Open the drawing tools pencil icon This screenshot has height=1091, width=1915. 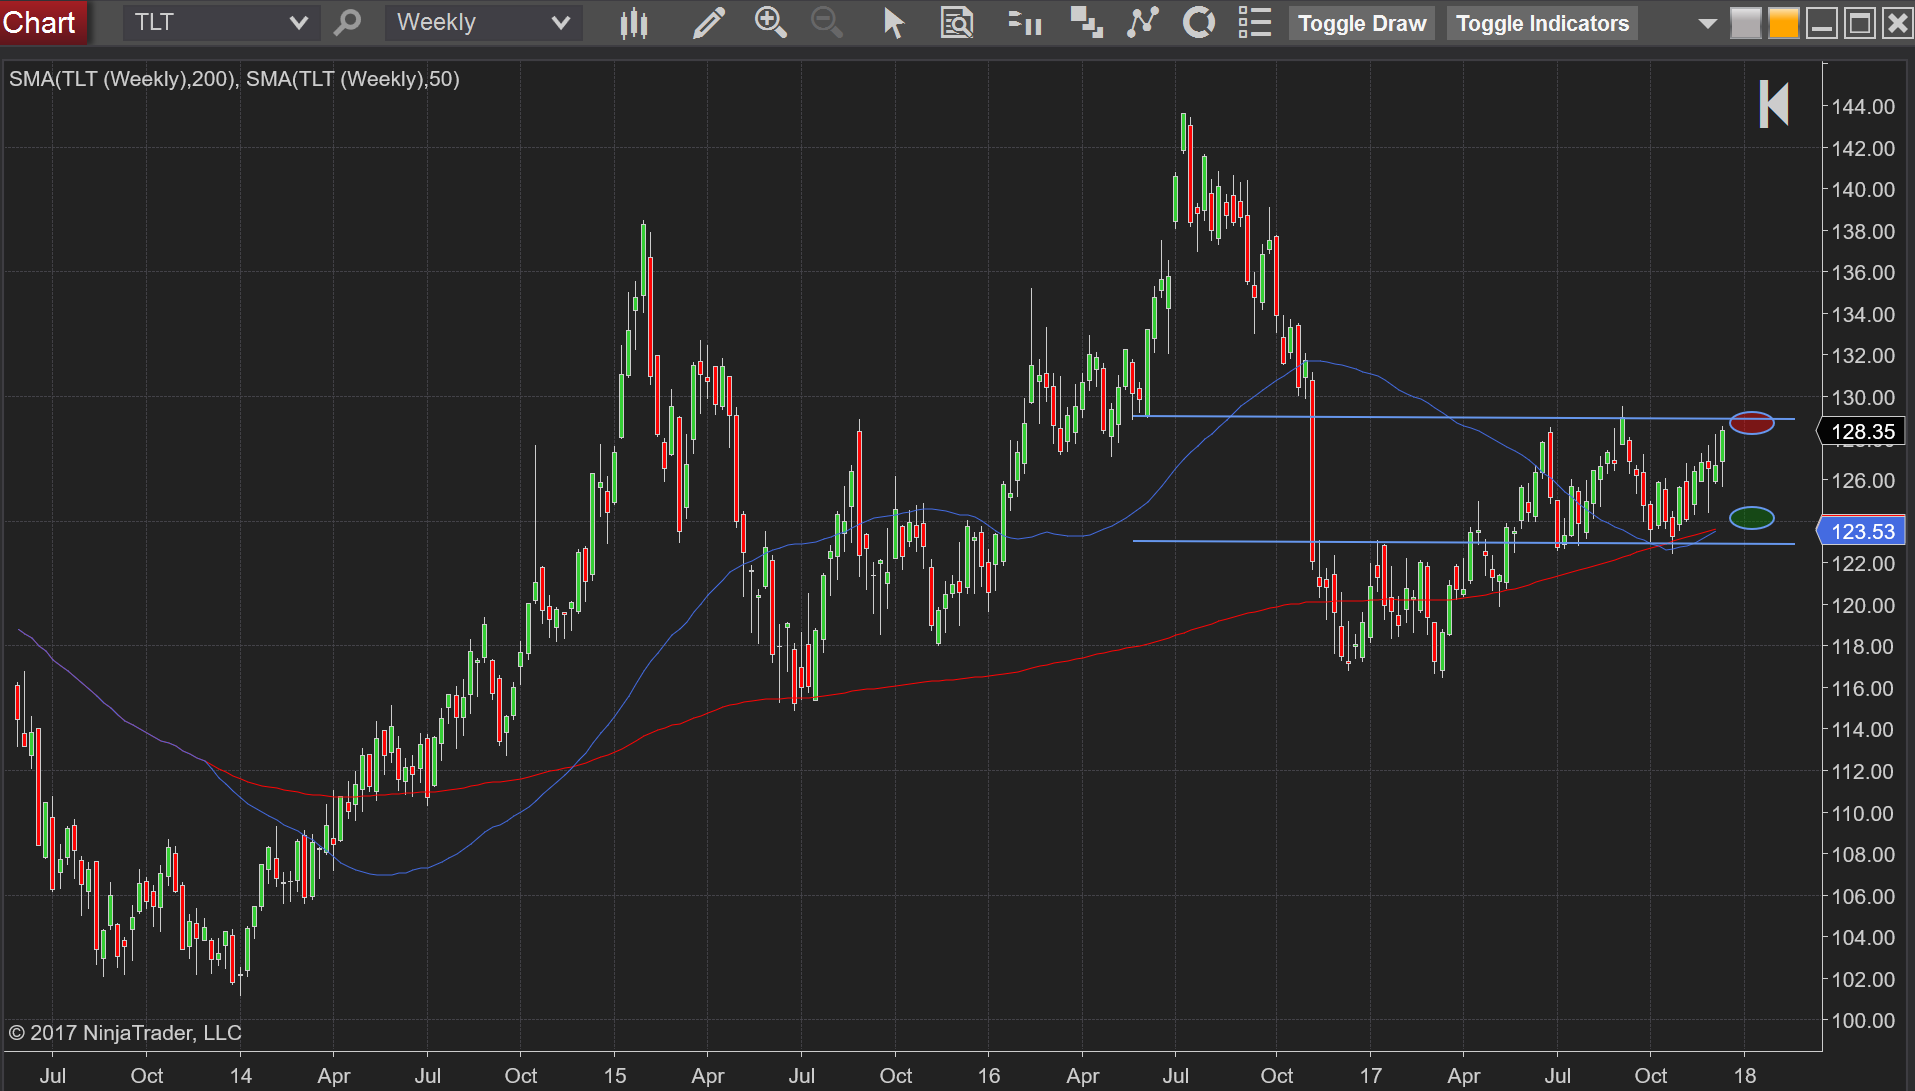click(709, 23)
